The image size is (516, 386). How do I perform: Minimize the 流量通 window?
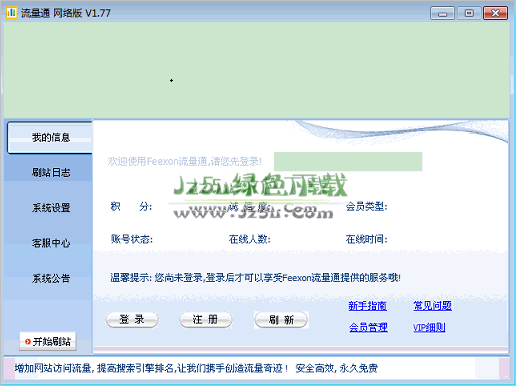pyautogui.click(x=442, y=13)
